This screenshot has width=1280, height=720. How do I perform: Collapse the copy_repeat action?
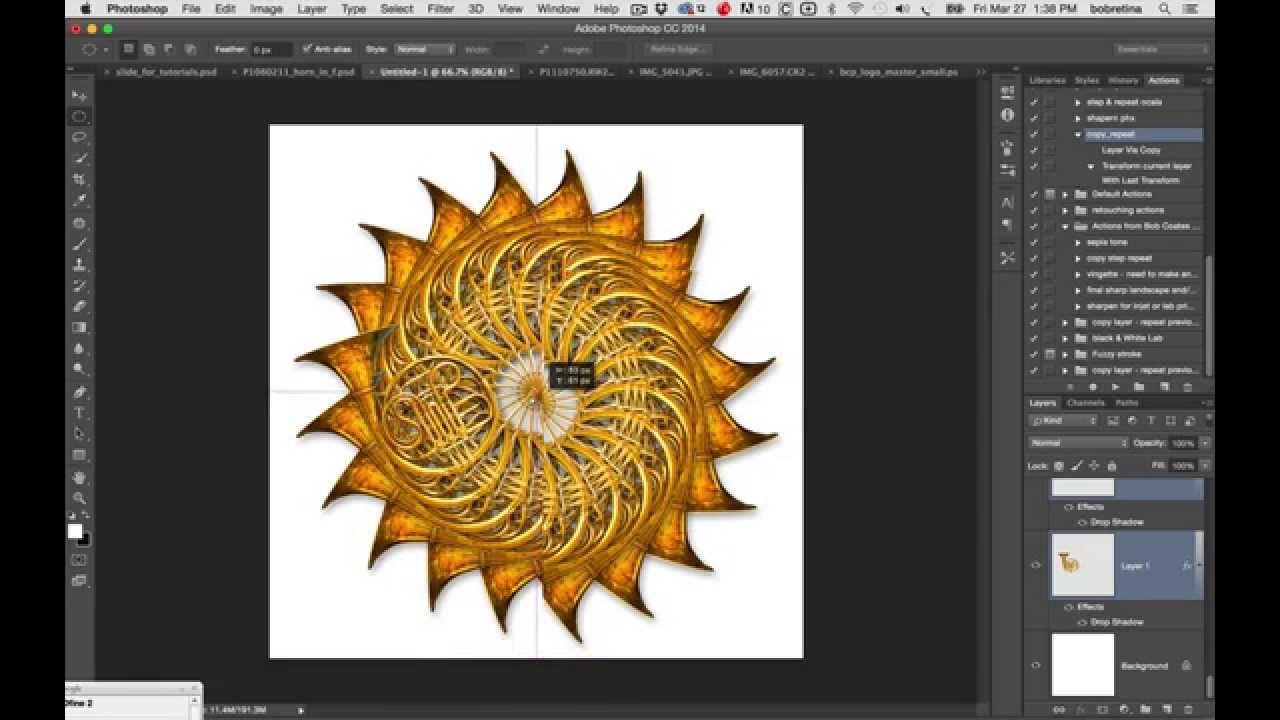pos(1078,134)
